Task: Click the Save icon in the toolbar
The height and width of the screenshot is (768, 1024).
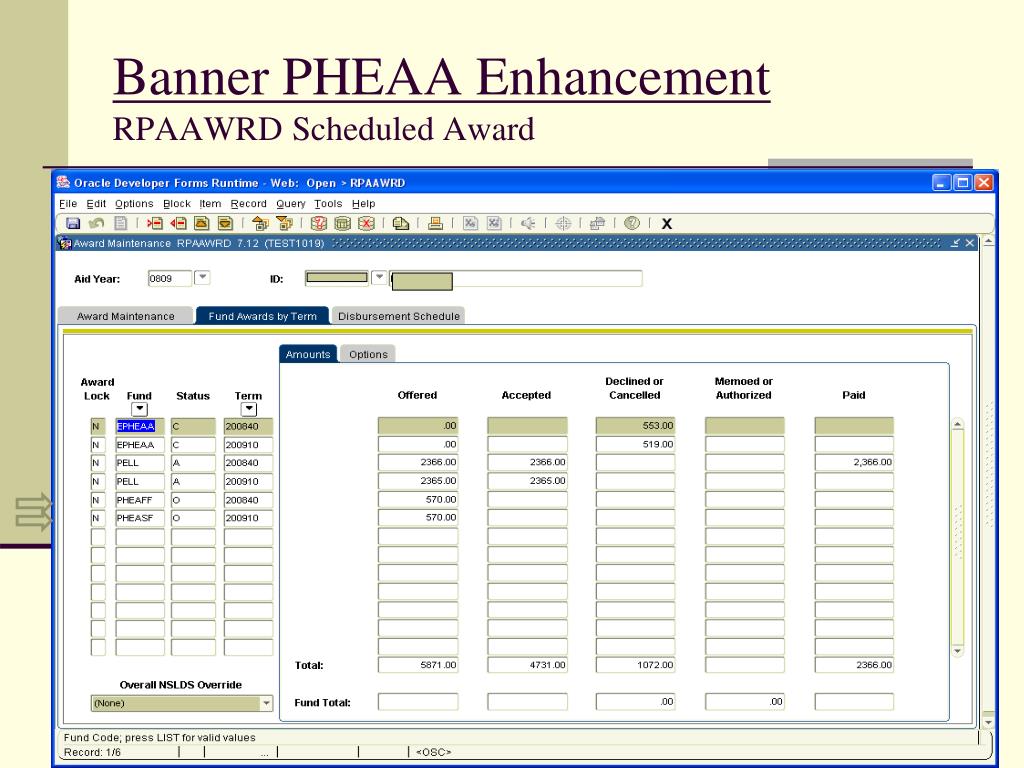Action: 73,223
